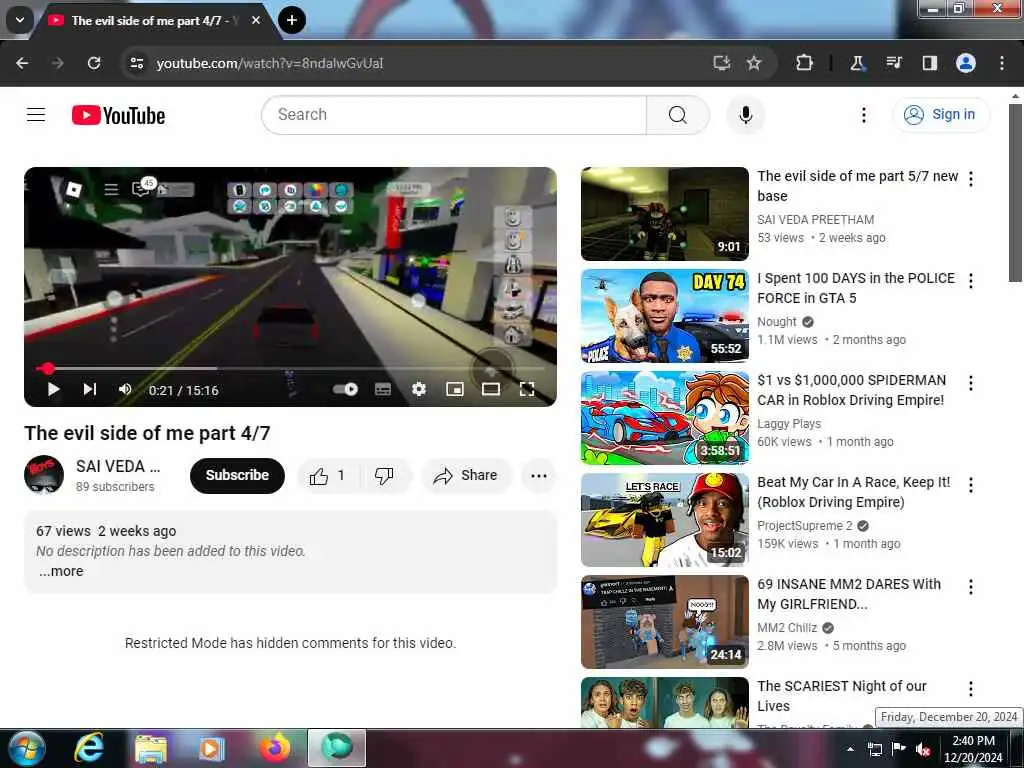1024x768 pixels.
Task: Open the taskbar clock 2:40 PM
Action: [973, 749]
